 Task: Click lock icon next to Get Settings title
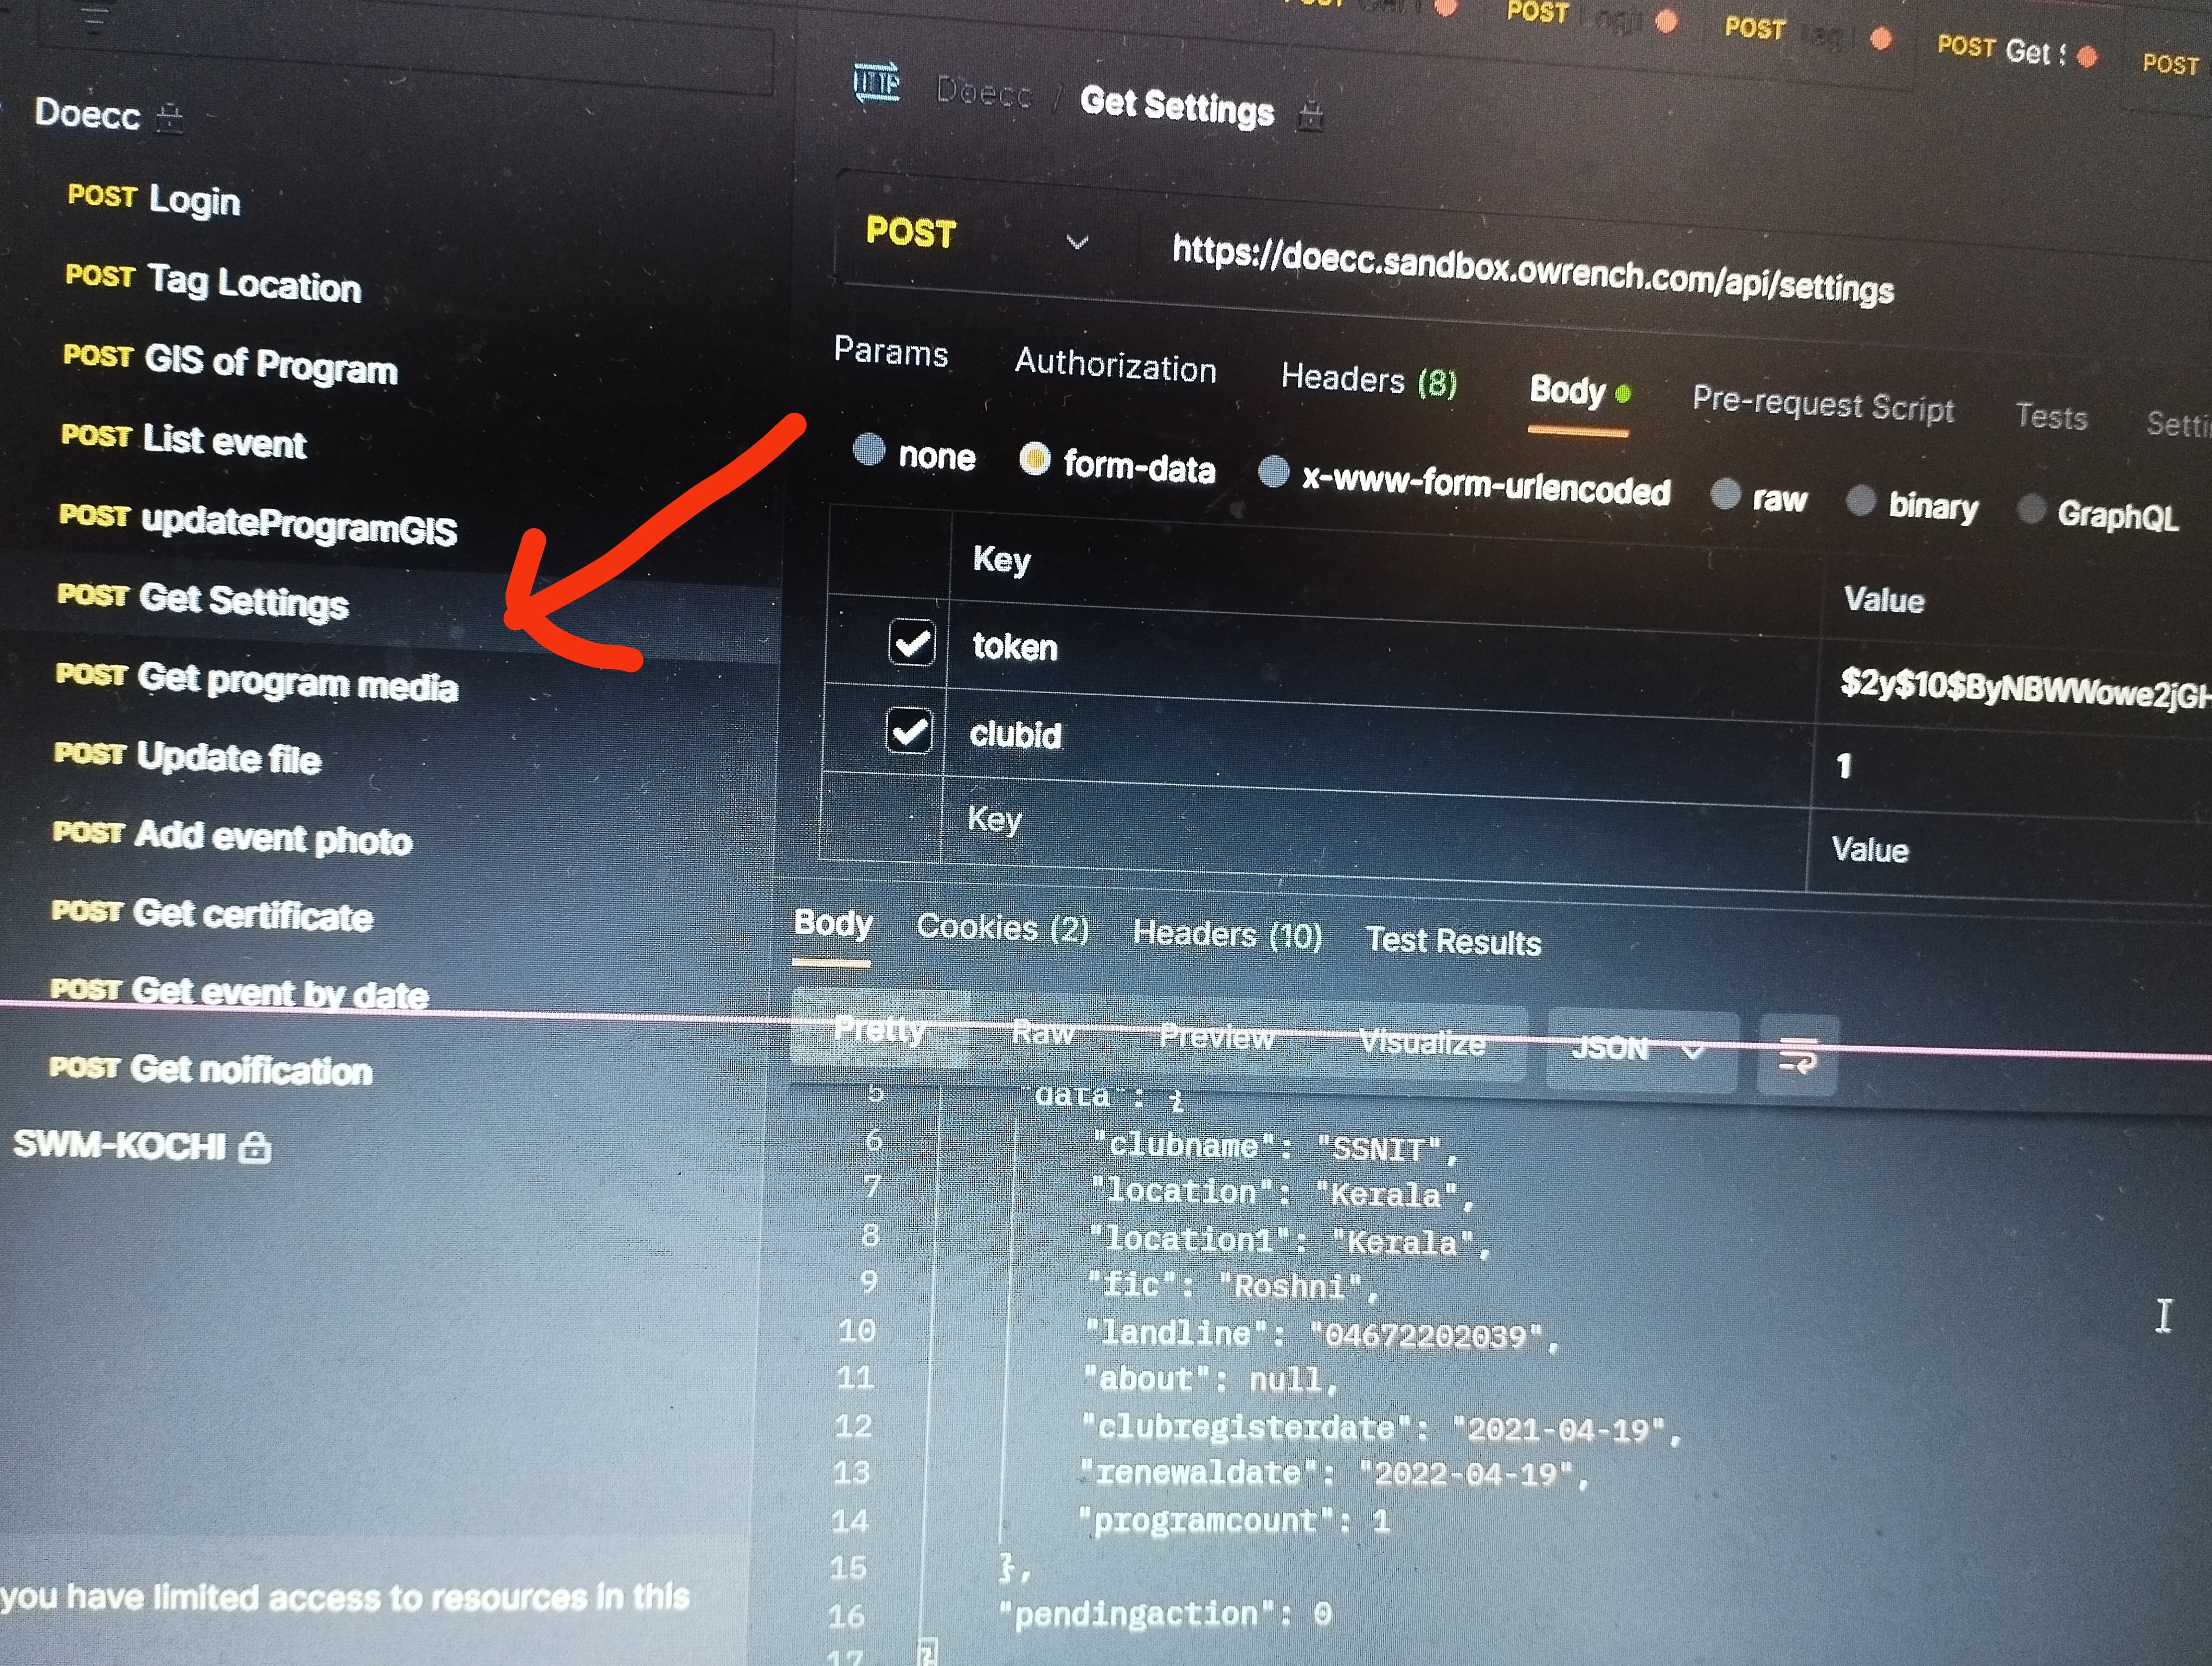pyautogui.click(x=1310, y=116)
